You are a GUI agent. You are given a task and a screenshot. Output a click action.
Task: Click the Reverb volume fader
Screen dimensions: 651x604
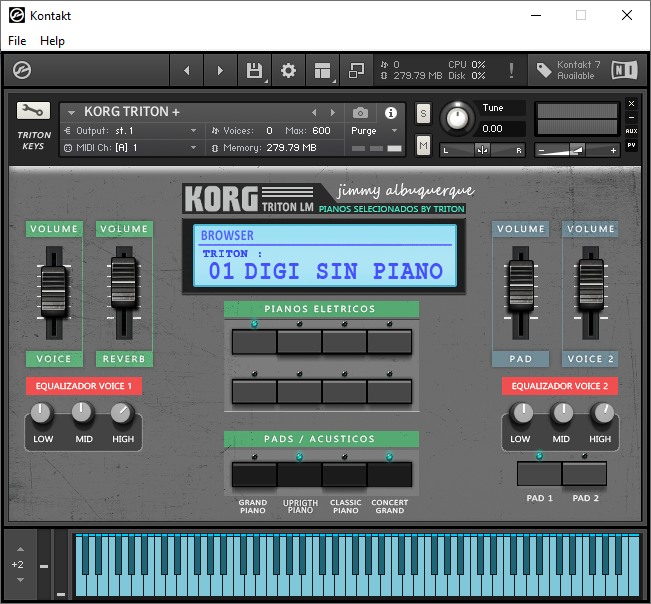coord(124,284)
